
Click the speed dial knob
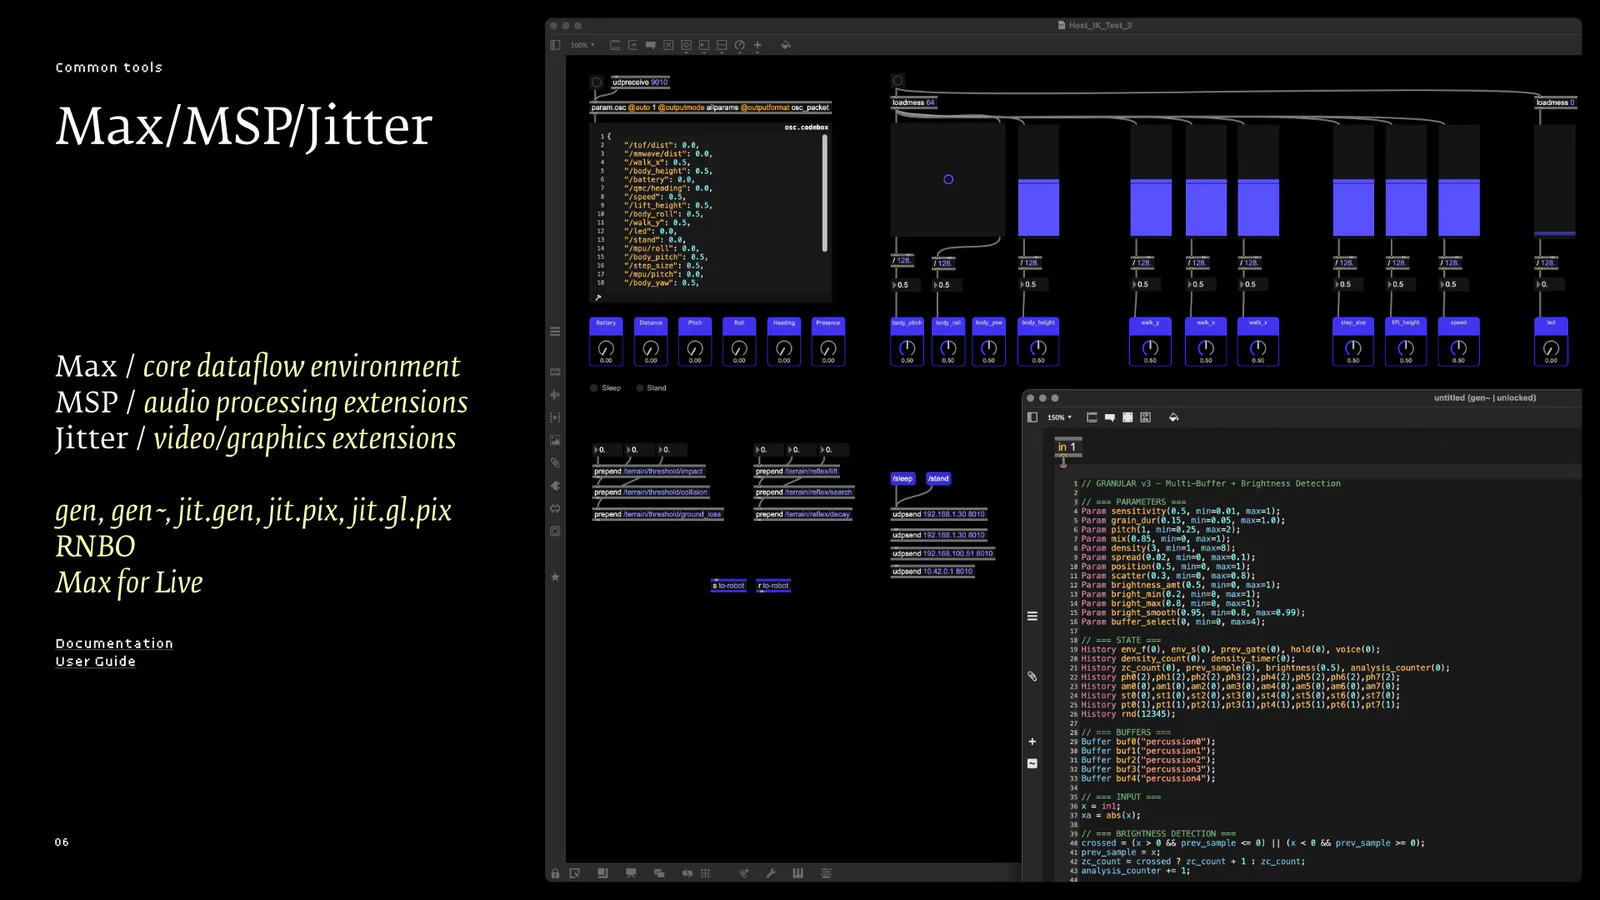click(1458, 348)
